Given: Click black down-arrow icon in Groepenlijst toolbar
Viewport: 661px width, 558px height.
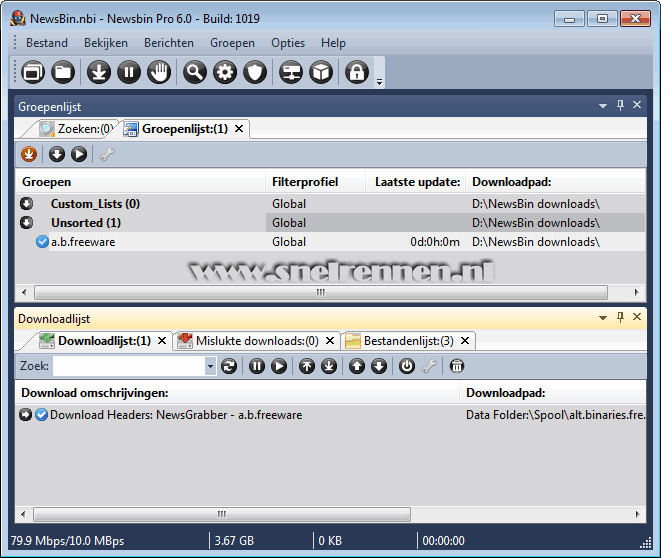Looking at the screenshot, I should 57,154.
